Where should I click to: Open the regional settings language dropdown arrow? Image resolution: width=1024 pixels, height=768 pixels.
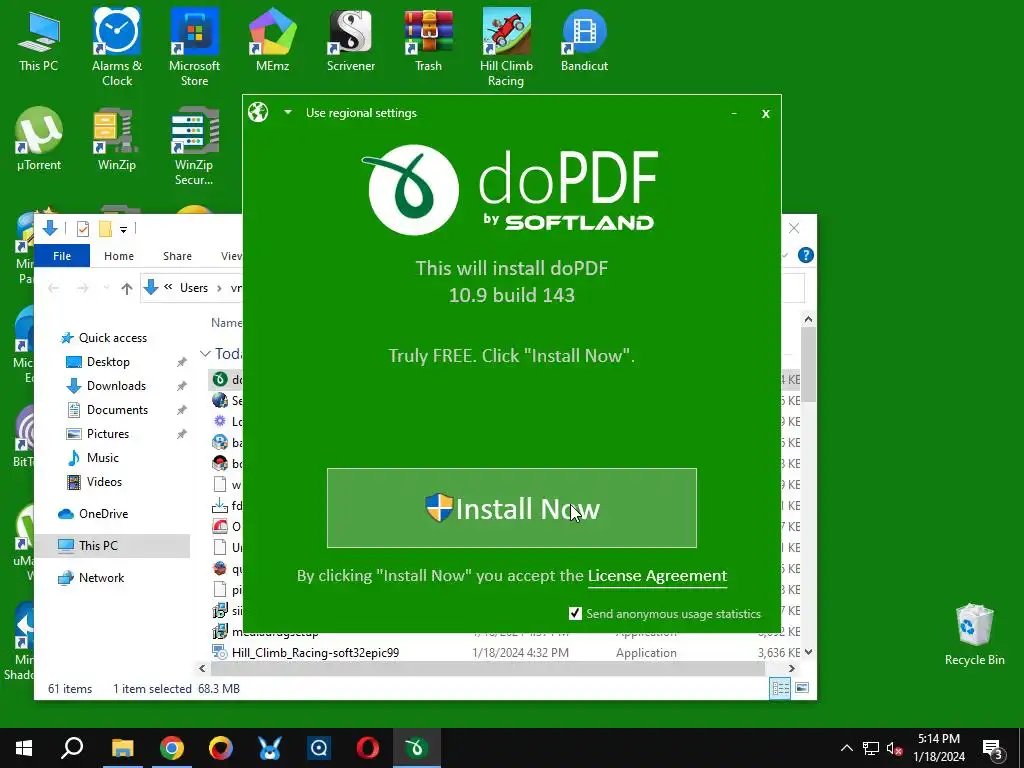[287, 112]
